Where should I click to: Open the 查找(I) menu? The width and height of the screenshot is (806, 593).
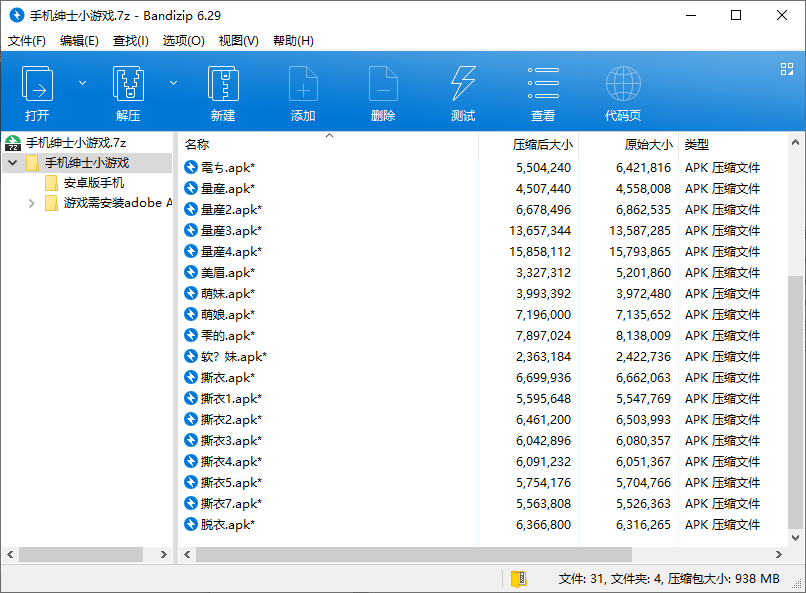131,41
